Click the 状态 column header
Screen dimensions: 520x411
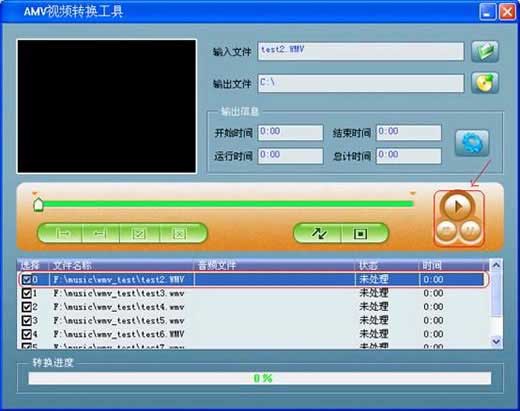pyautogui.click(x=368, y=265)
